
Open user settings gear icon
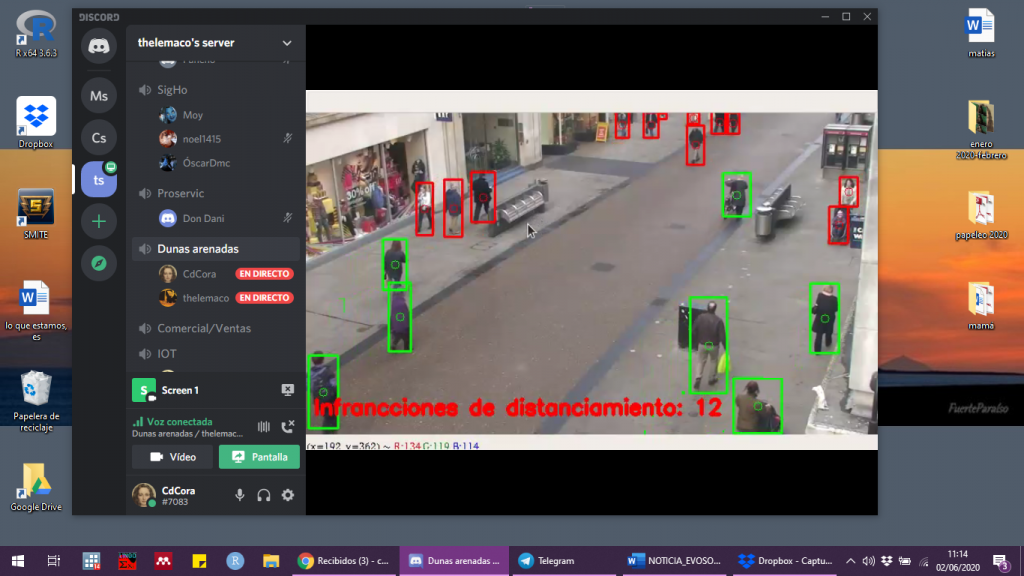[x=288, y=494]
